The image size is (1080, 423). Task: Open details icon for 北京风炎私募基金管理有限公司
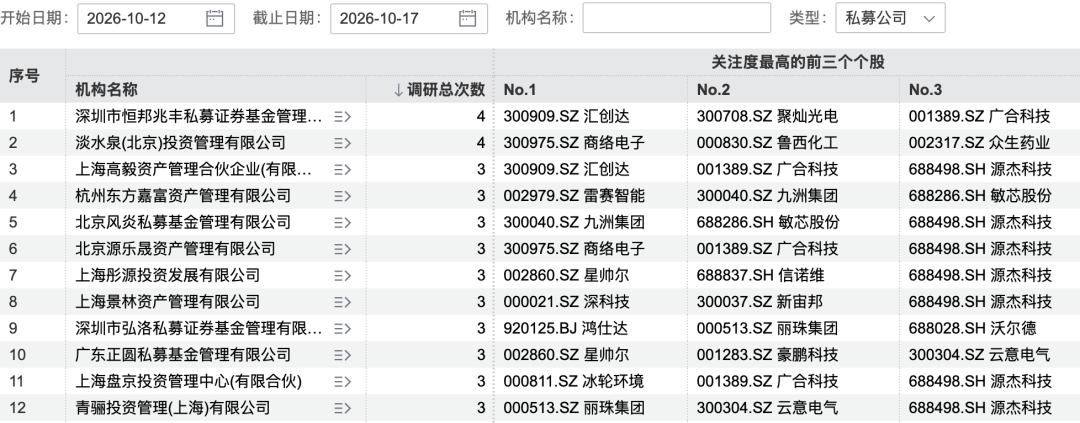[342, 223]
